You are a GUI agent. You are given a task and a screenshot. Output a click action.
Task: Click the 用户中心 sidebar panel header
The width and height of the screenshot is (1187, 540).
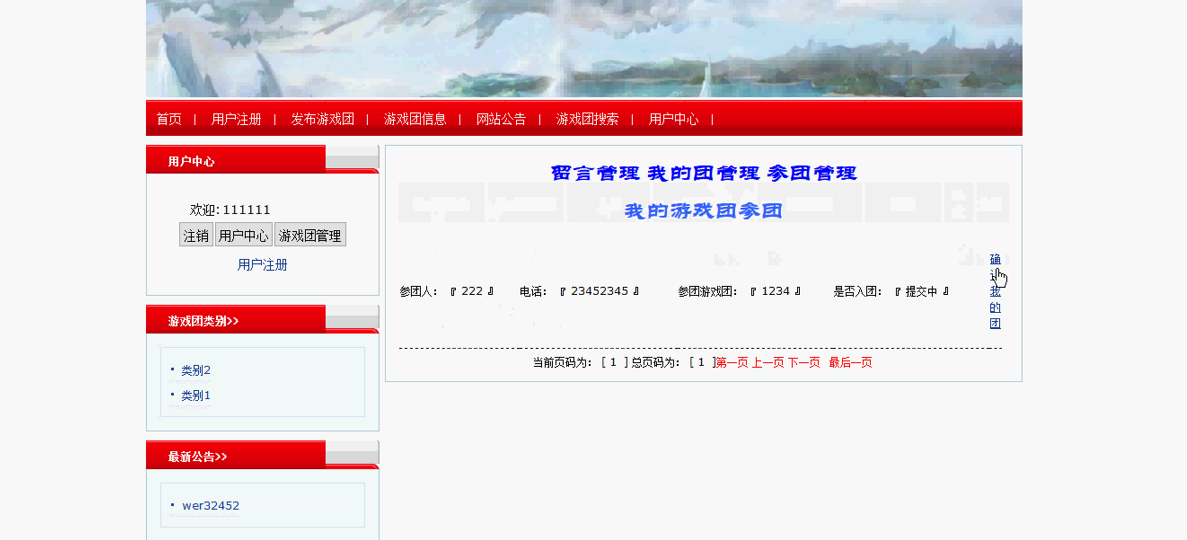pos(262,161)
